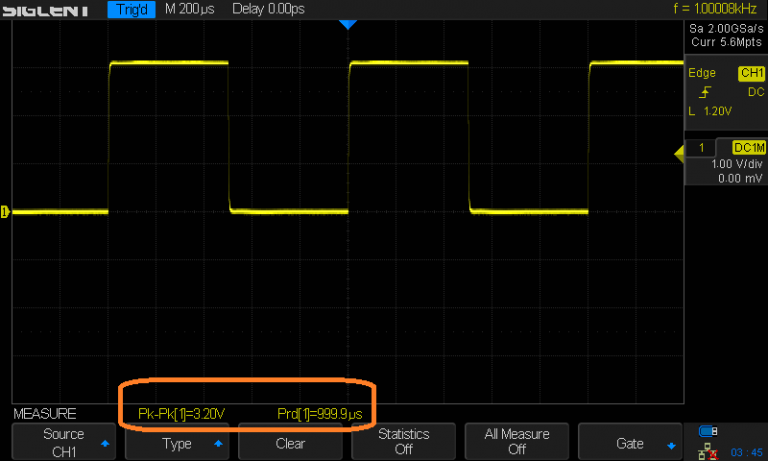Toggle the Statistics Off softkey

point(403,441)
